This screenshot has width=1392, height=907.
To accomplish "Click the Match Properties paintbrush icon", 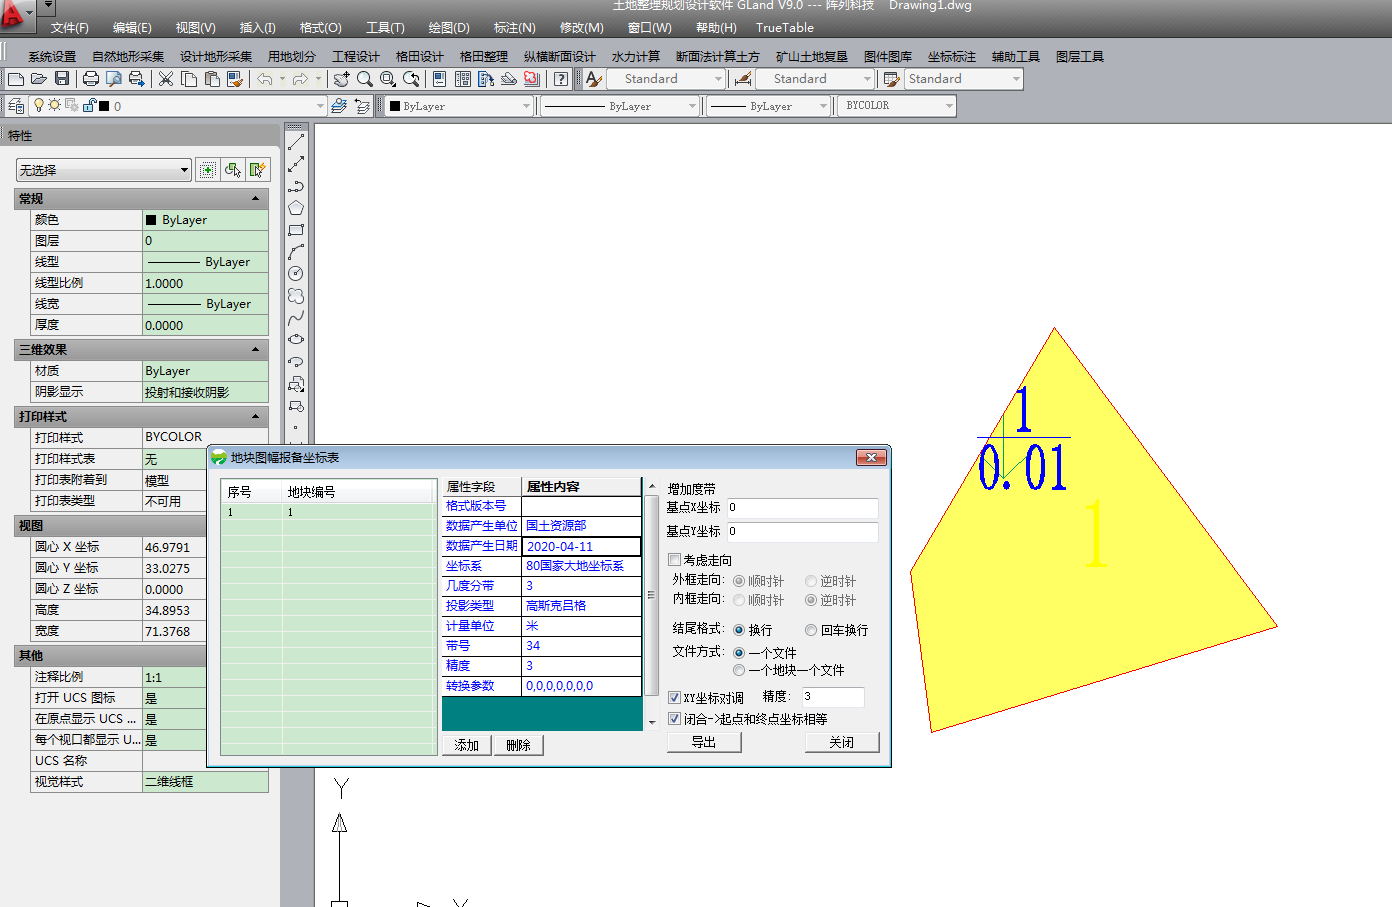I will tap(235, 79).
